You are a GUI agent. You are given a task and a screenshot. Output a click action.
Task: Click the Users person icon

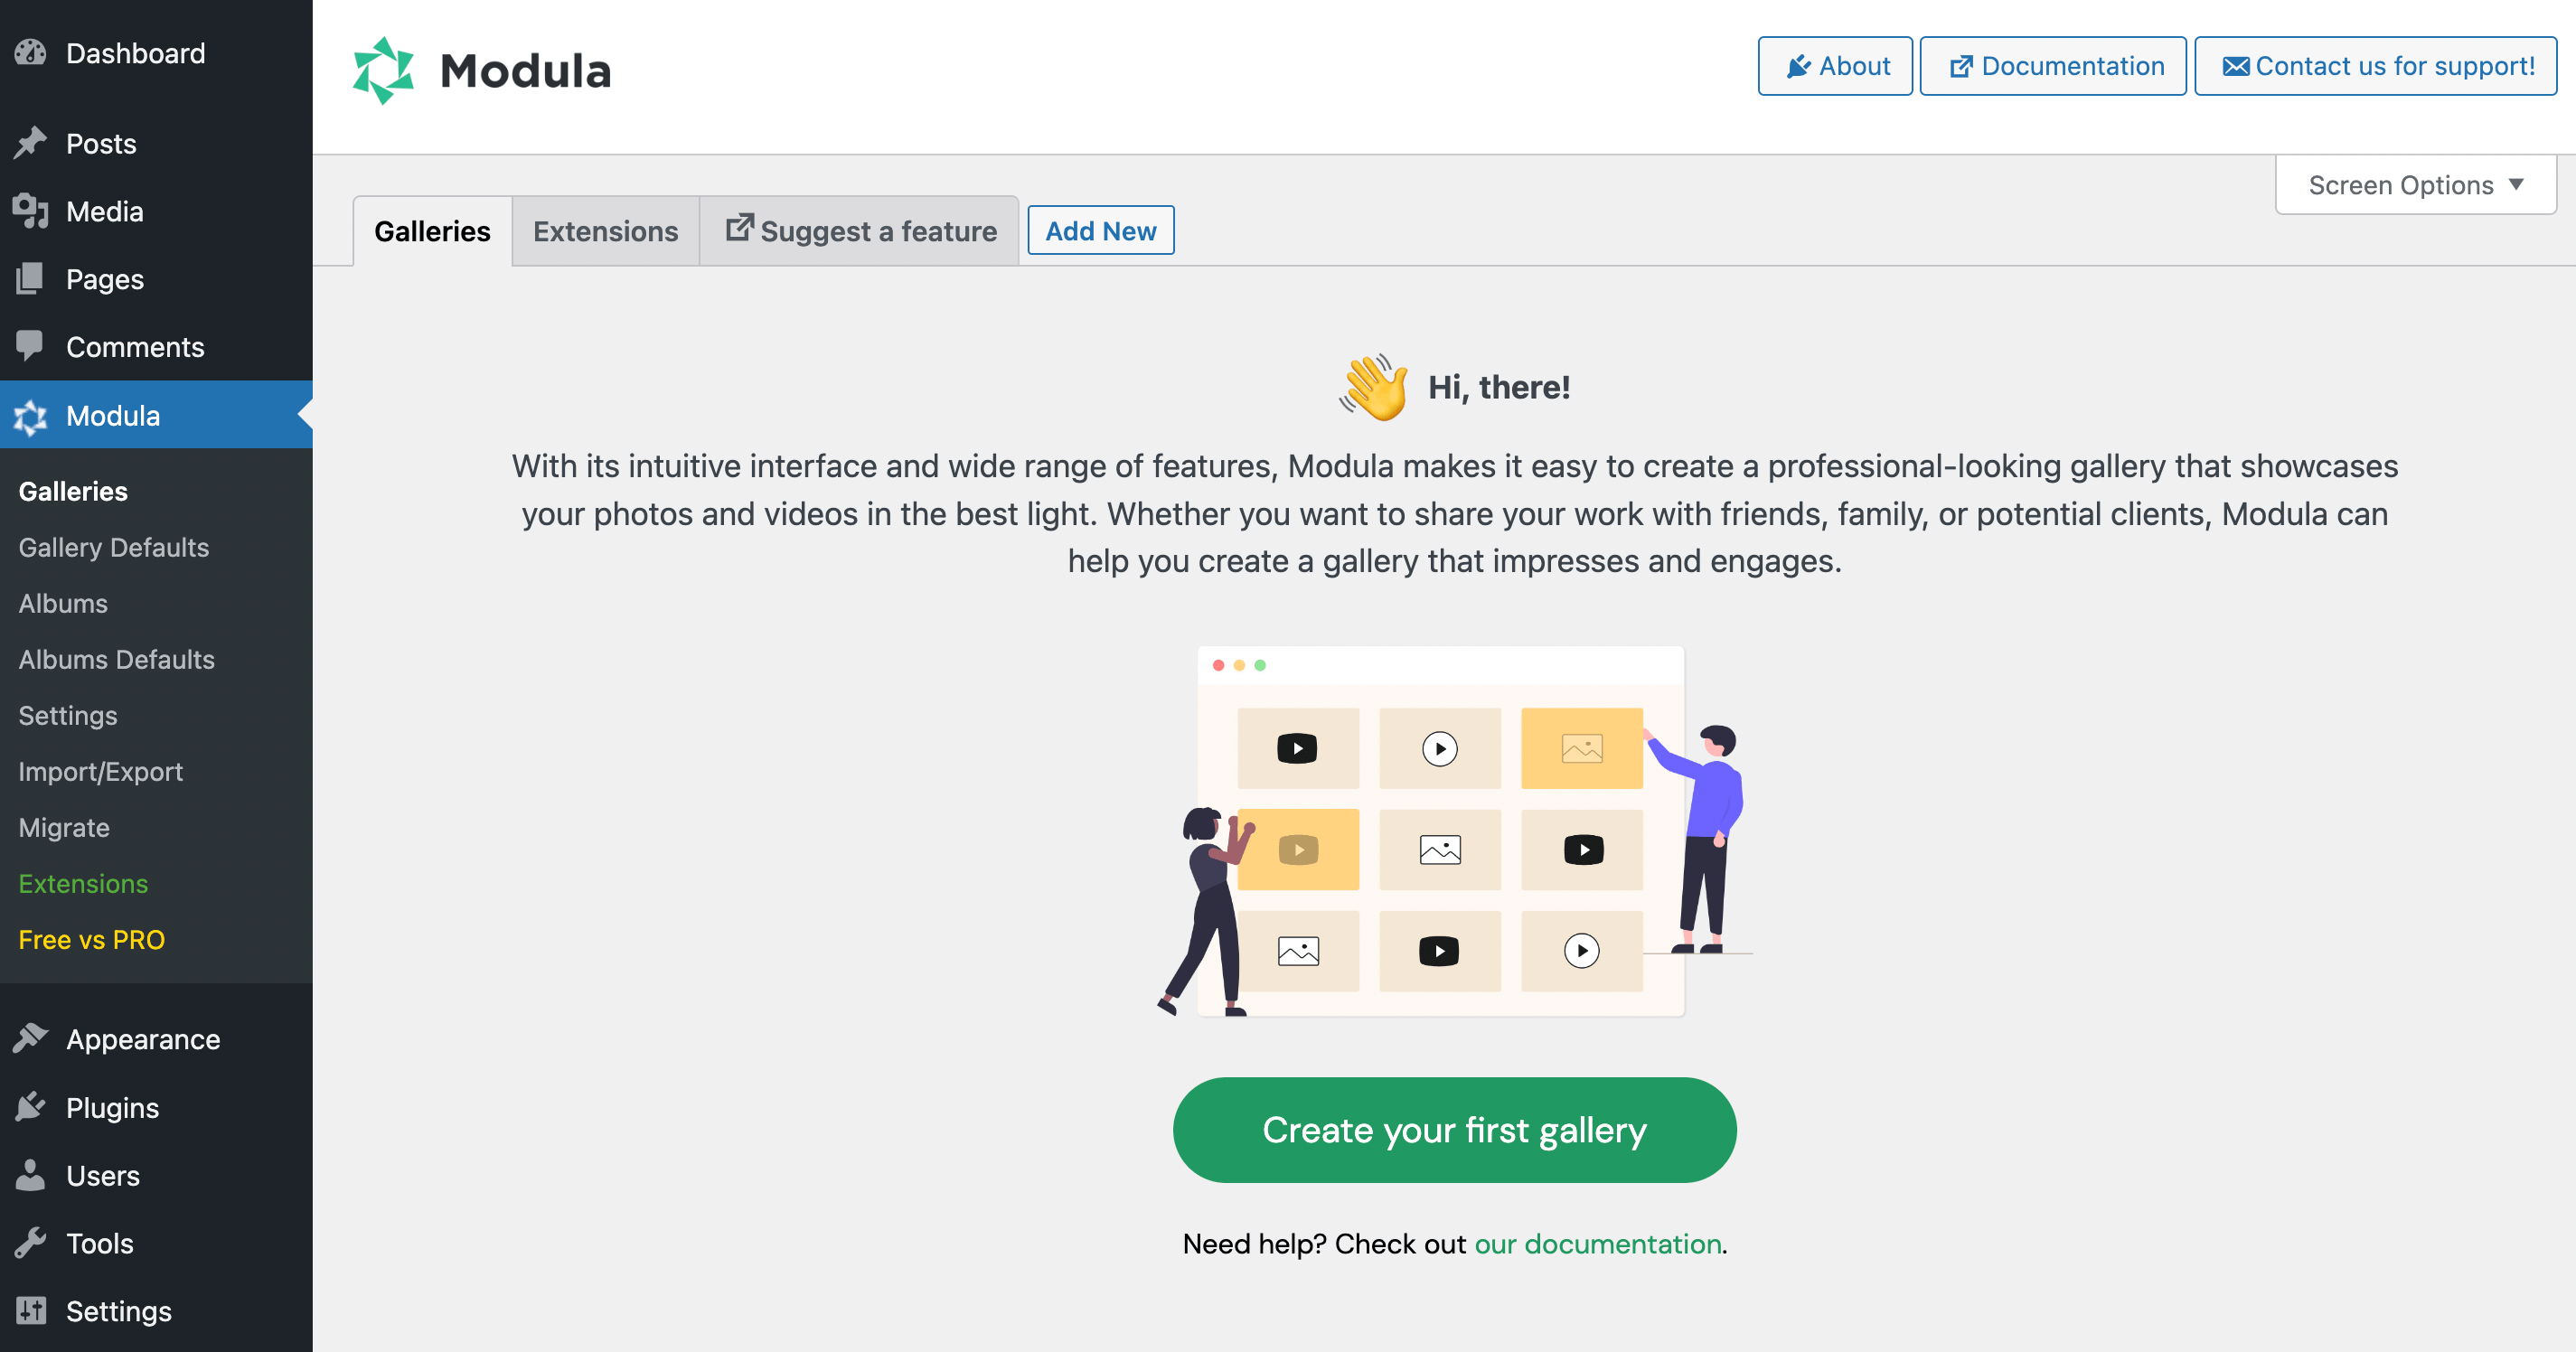[31, 1175]
